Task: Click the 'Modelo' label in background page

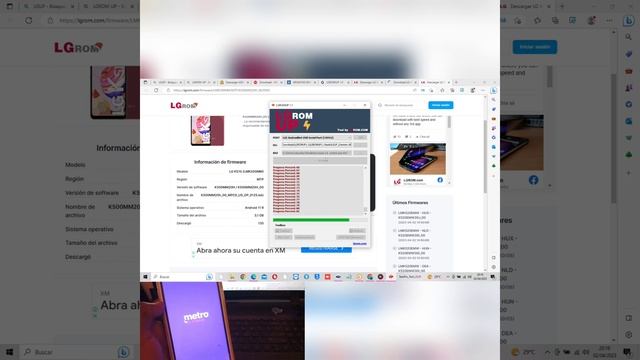Action: coord(76,165)
